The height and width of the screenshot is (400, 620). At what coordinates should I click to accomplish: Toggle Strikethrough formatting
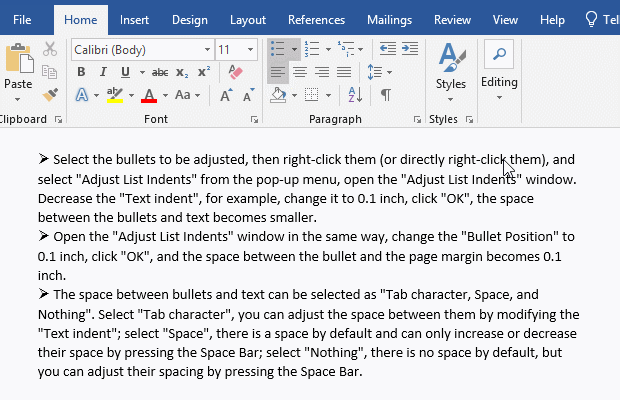coord(160,72)
